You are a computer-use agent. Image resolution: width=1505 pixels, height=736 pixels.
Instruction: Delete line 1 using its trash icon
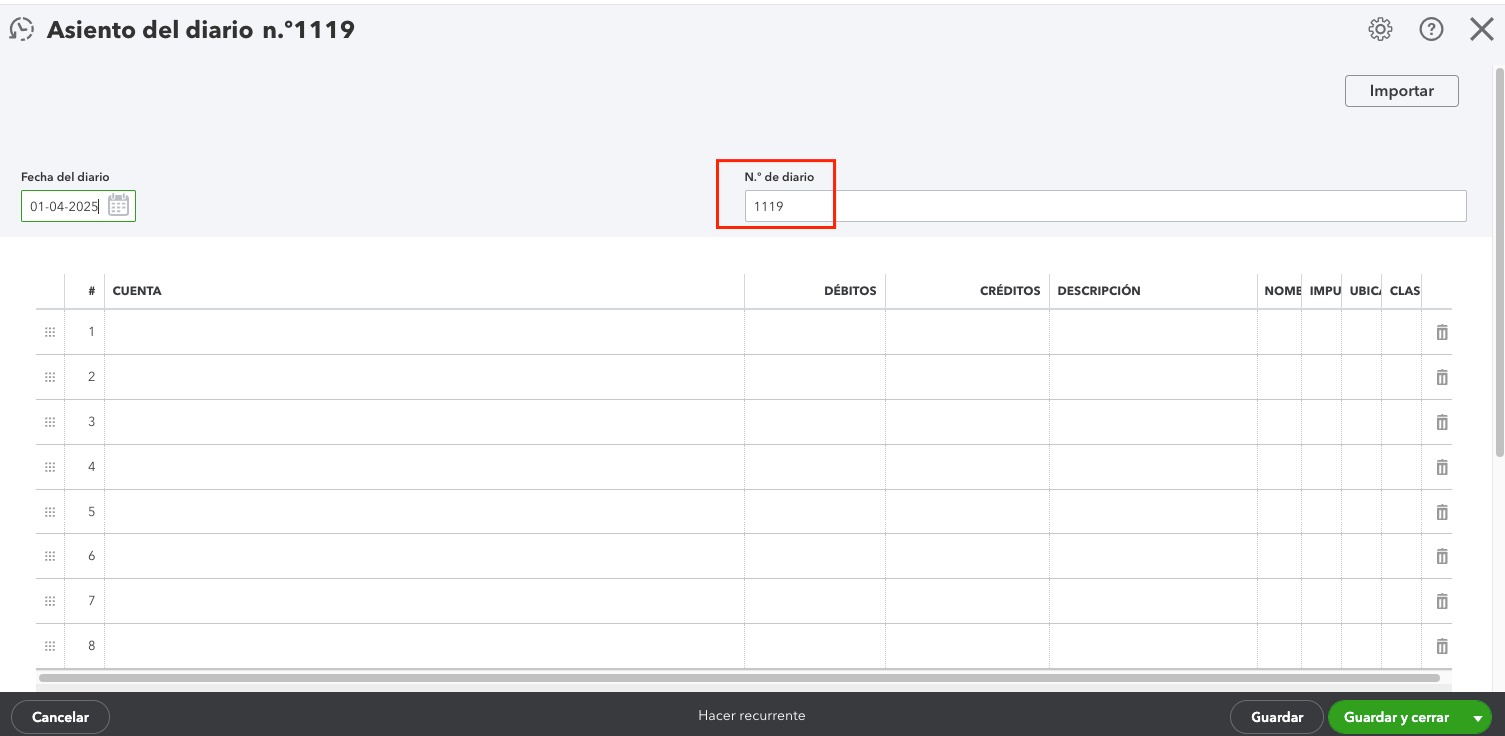click(1441, 331)
